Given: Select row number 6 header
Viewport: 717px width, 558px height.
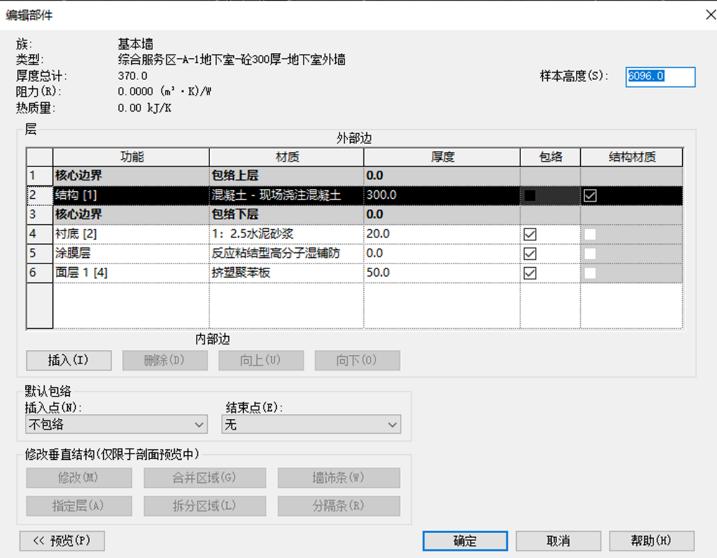Looking at the screenshot, I should [39, 273].
